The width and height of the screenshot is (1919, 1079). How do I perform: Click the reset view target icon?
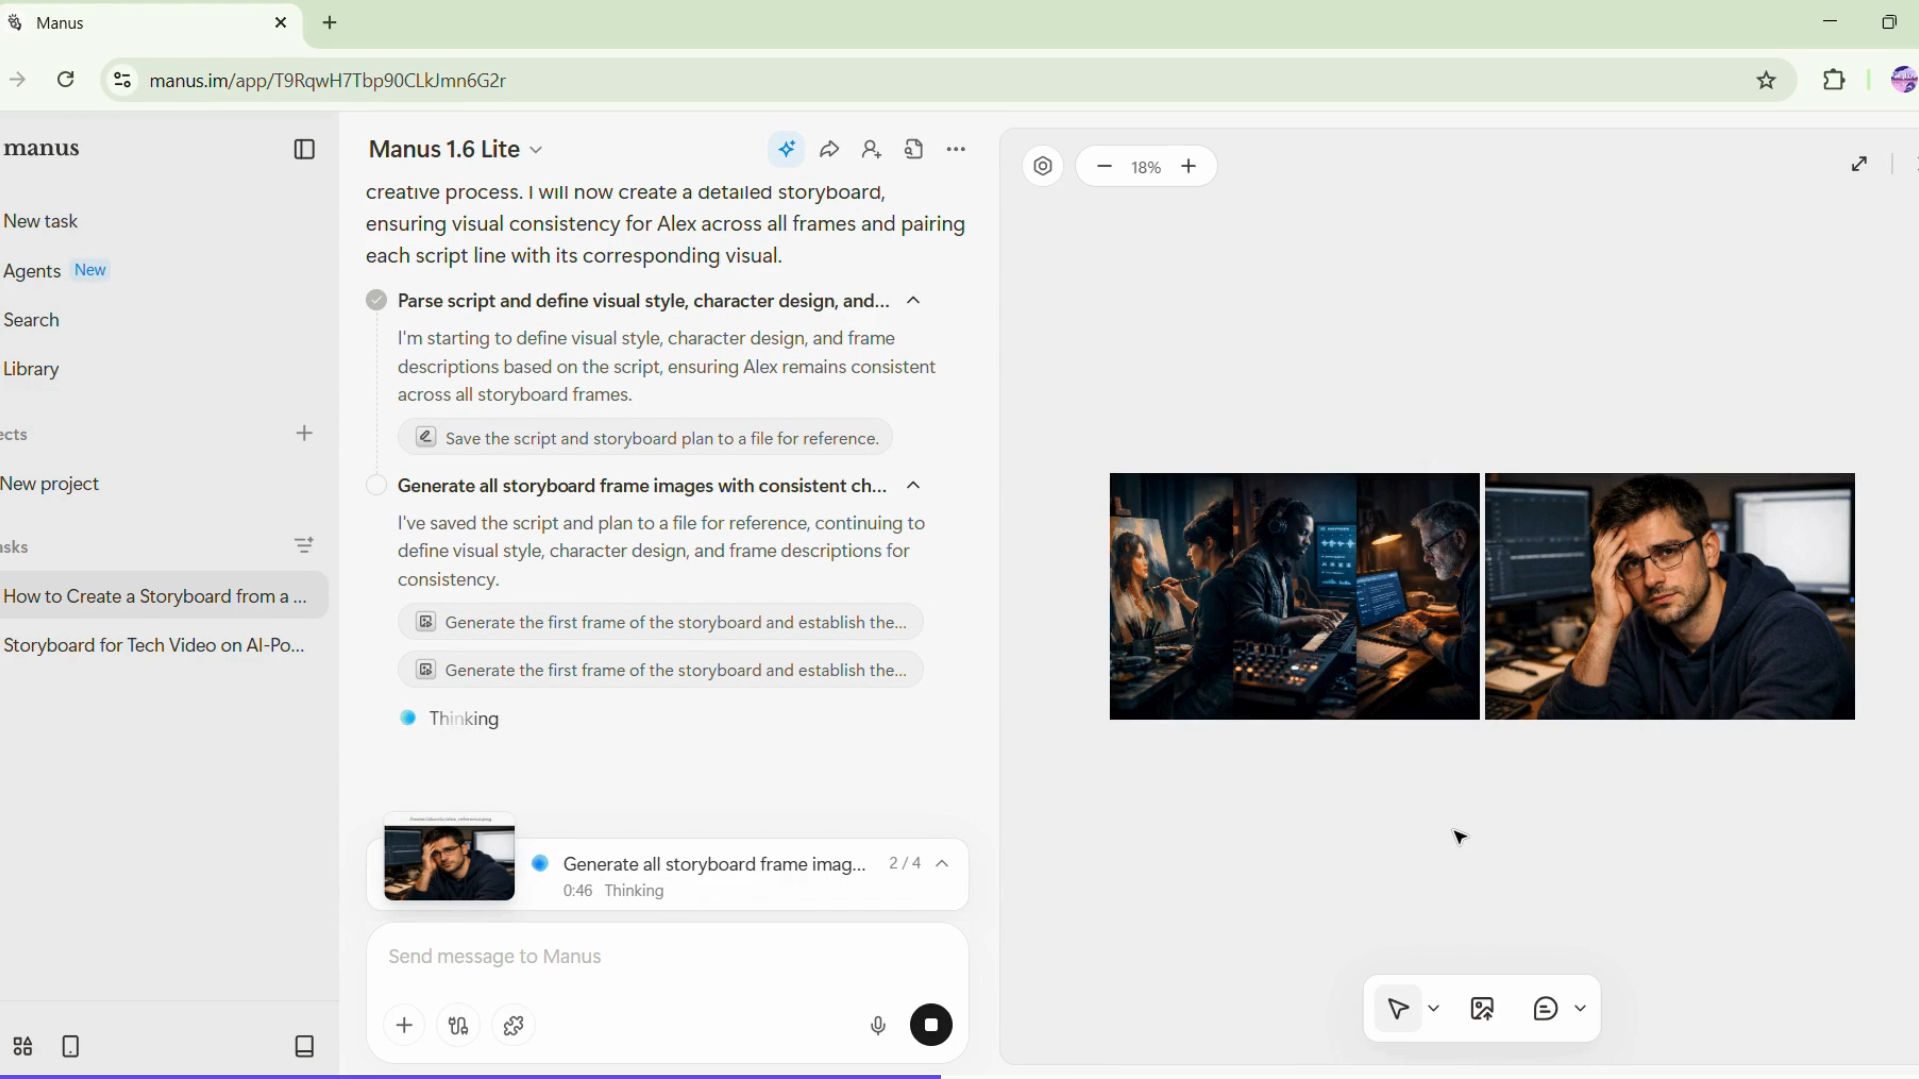click(1043, 166)
